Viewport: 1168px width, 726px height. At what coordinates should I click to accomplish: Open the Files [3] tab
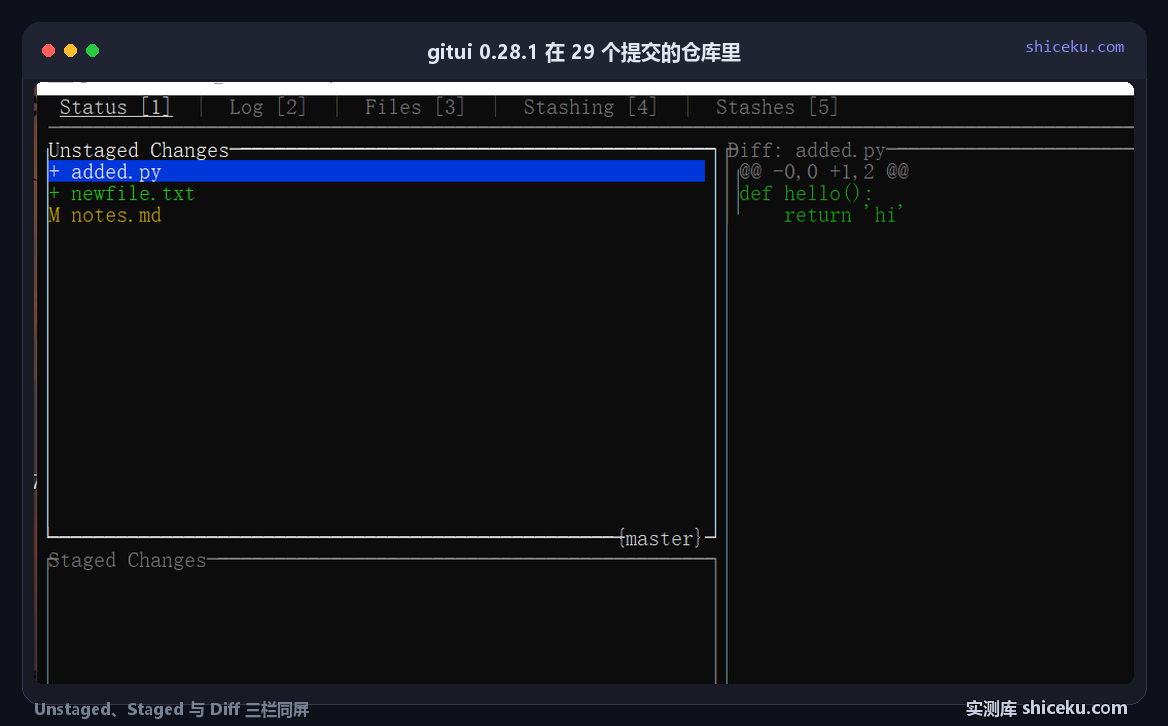[x=414, y=107]
